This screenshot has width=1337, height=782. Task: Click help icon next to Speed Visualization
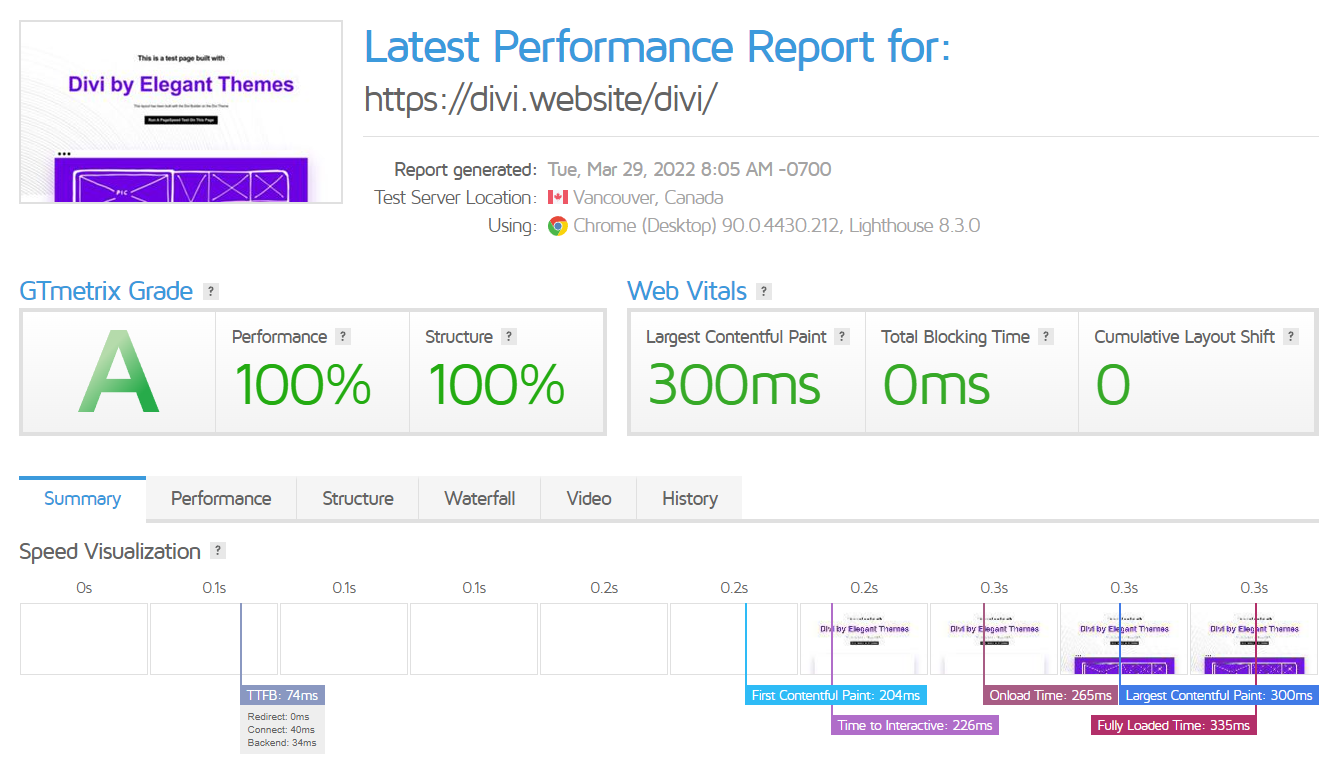[x=218, y=551]
